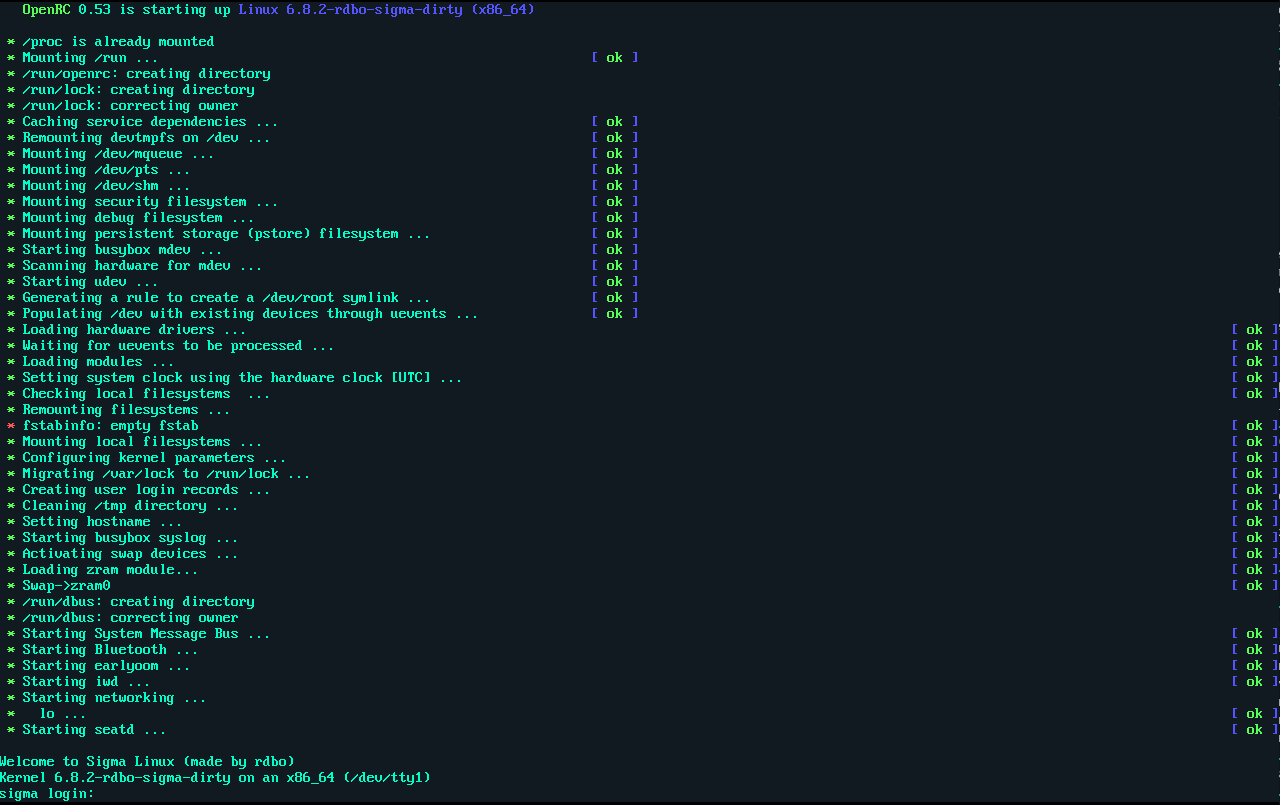This screenshot has height=805, width=1280.
Task: Click '/run/dbus: correcting owner' line
Action: [x=130, y=618]
